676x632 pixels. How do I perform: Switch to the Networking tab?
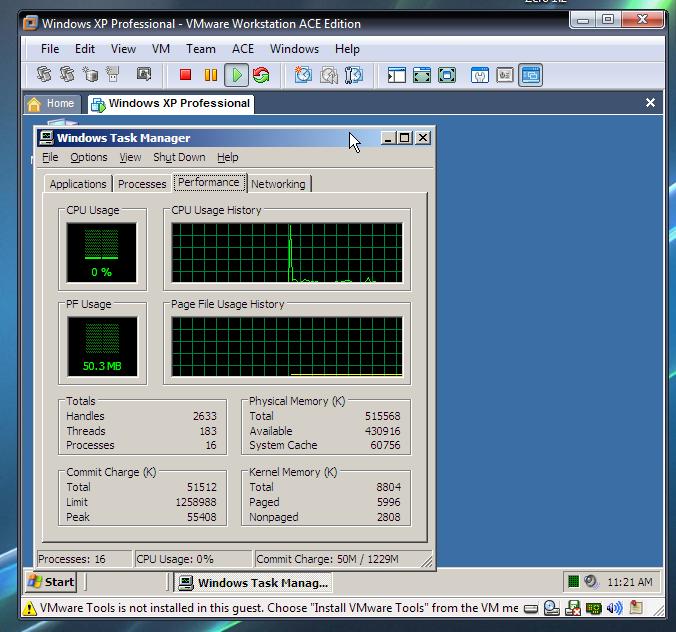278,184
